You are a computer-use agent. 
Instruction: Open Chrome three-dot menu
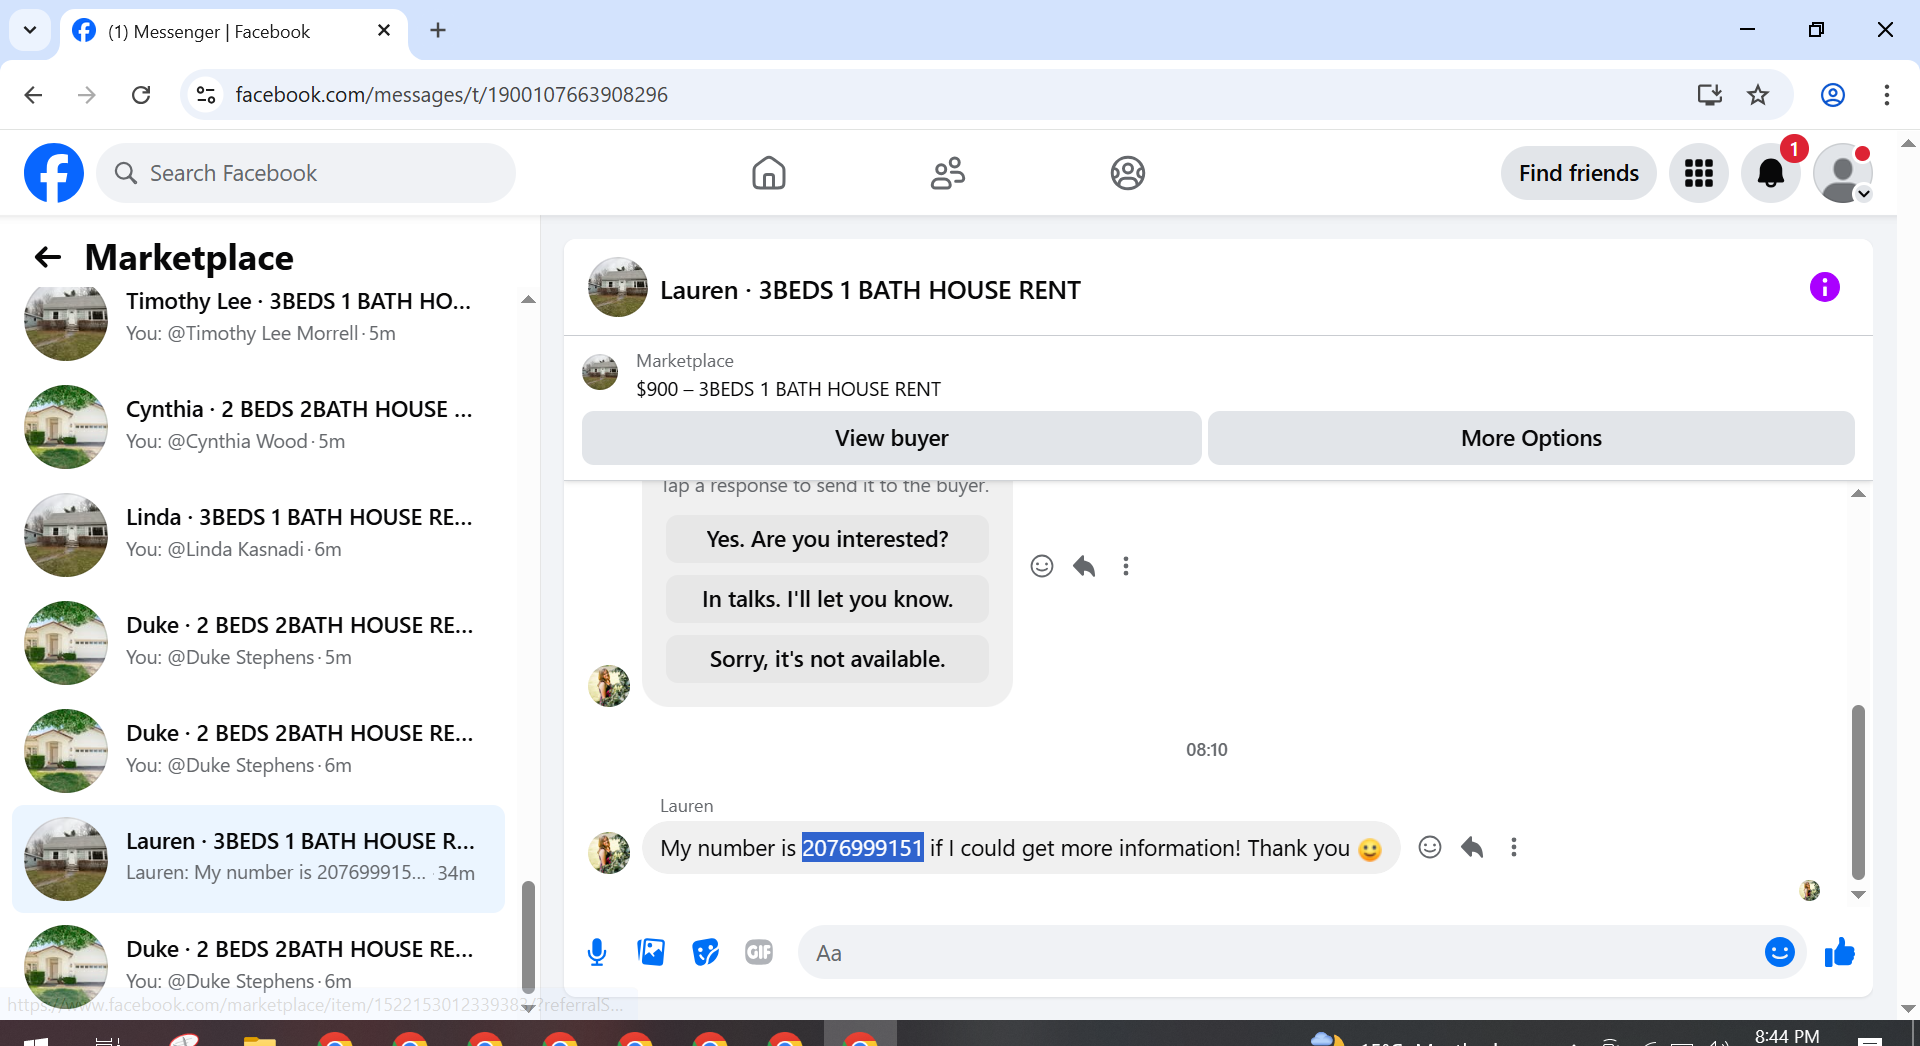[x=1886, y=95]
